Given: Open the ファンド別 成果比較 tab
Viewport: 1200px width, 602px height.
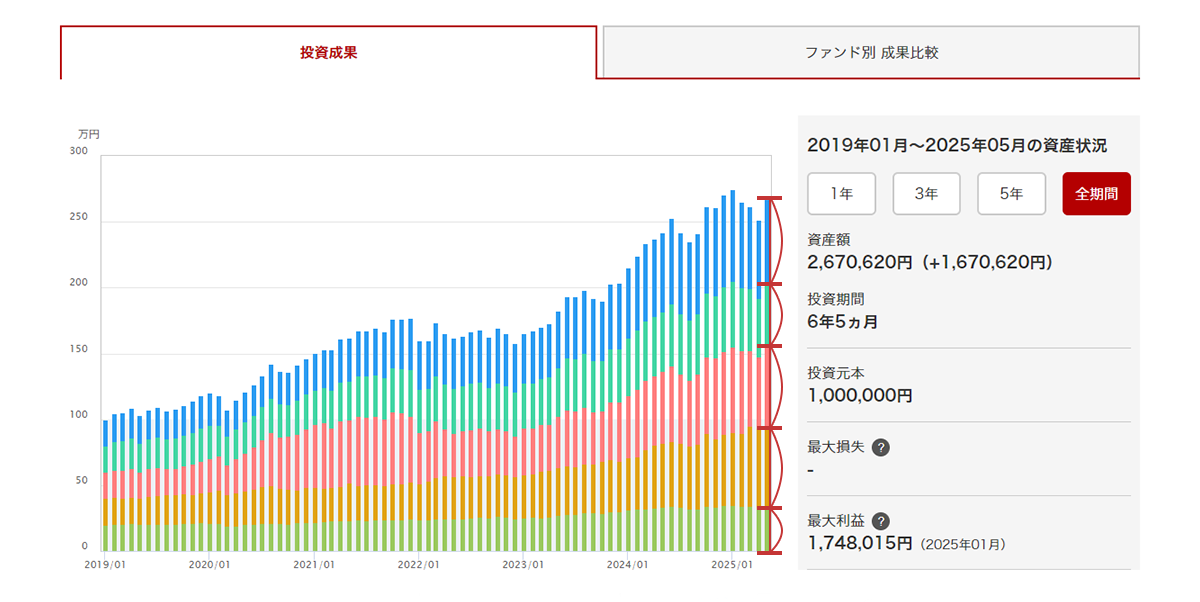Looking at the screenshot, I should pos(871,53).
